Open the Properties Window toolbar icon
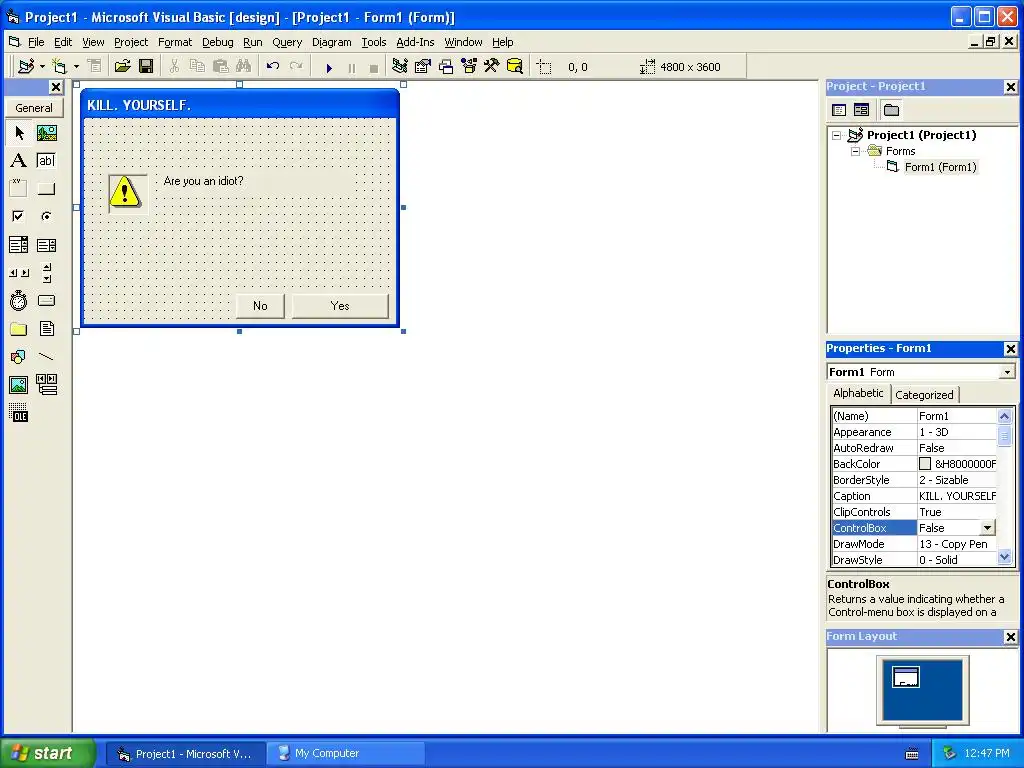This screenshot has width=1024, height=768. click(423, 67)
